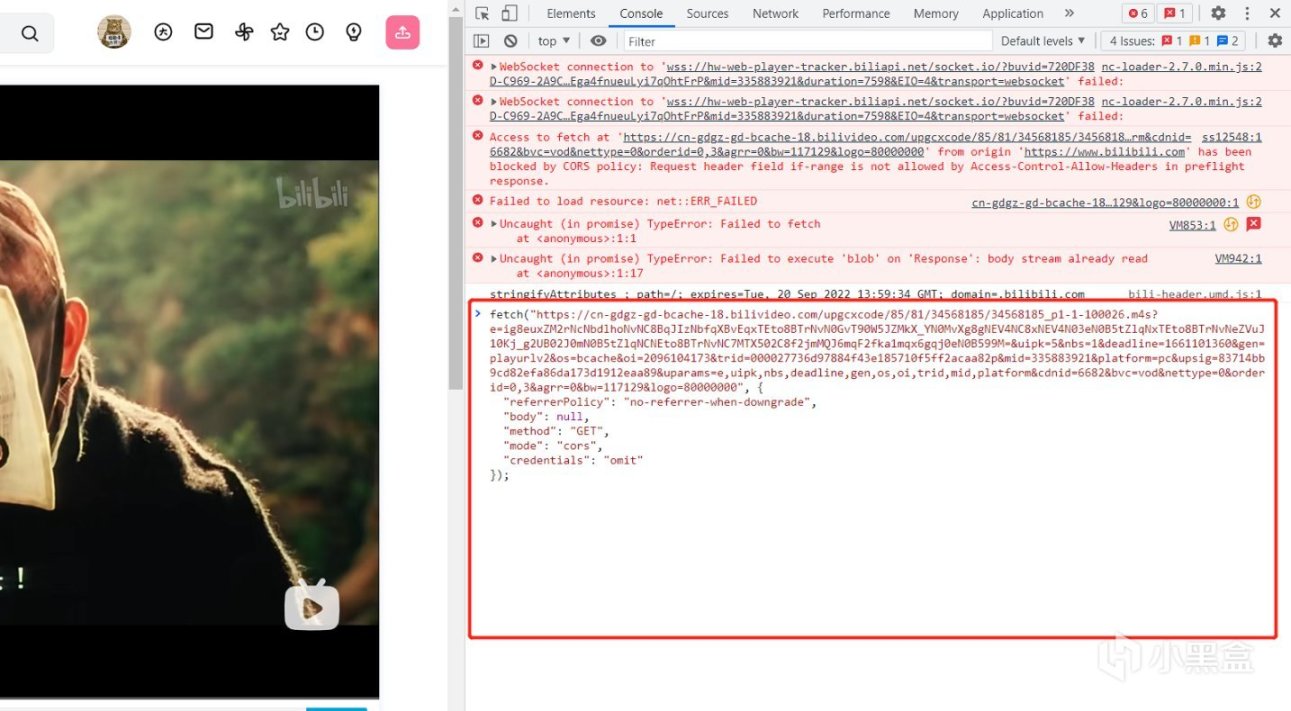Click the "method": "GET" line
The image size is (1291, 711).
(556, 431)
